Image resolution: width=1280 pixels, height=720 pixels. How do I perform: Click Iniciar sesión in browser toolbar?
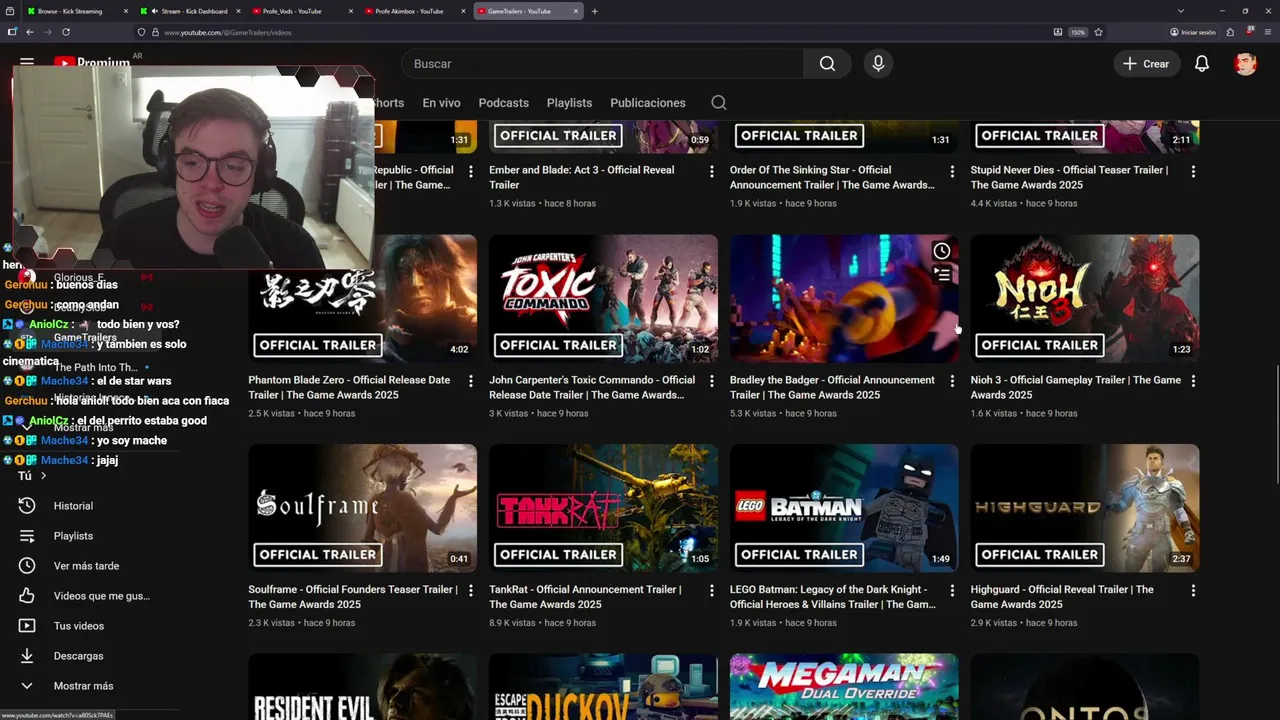click(x=1193, y=32)
